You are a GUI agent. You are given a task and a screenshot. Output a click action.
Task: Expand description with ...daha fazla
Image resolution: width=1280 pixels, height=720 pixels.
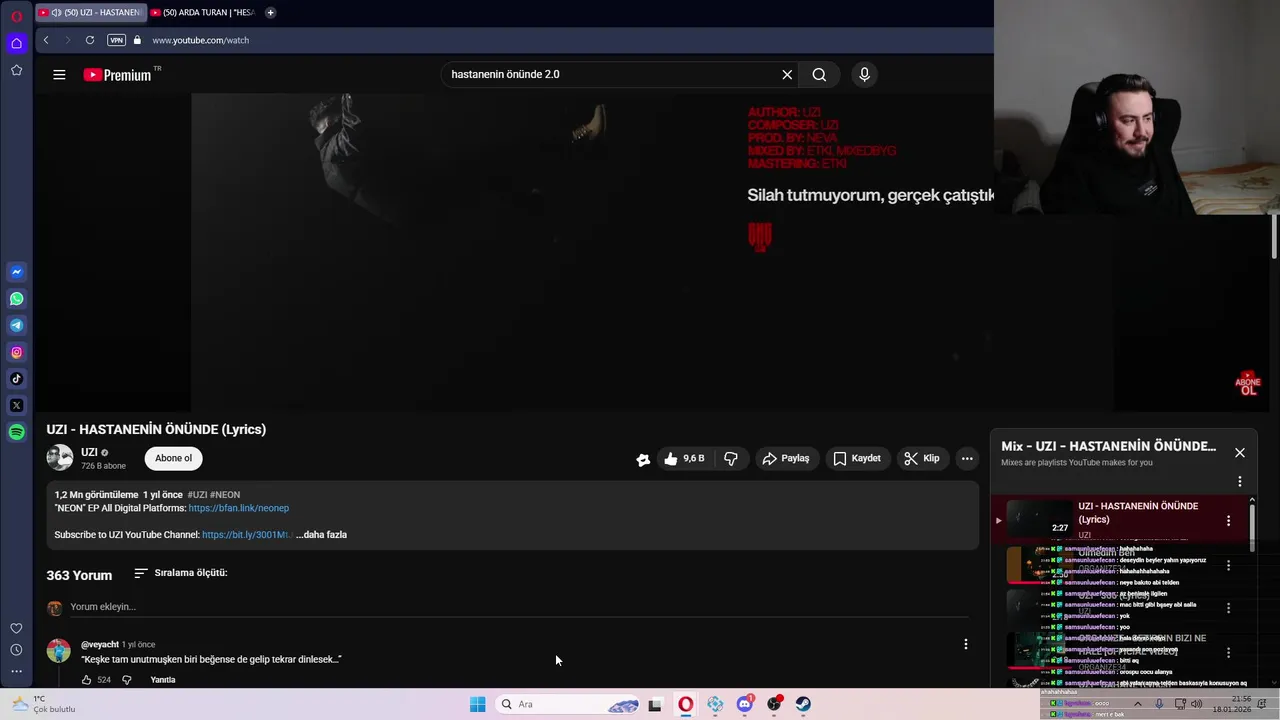tap(321, 535)
